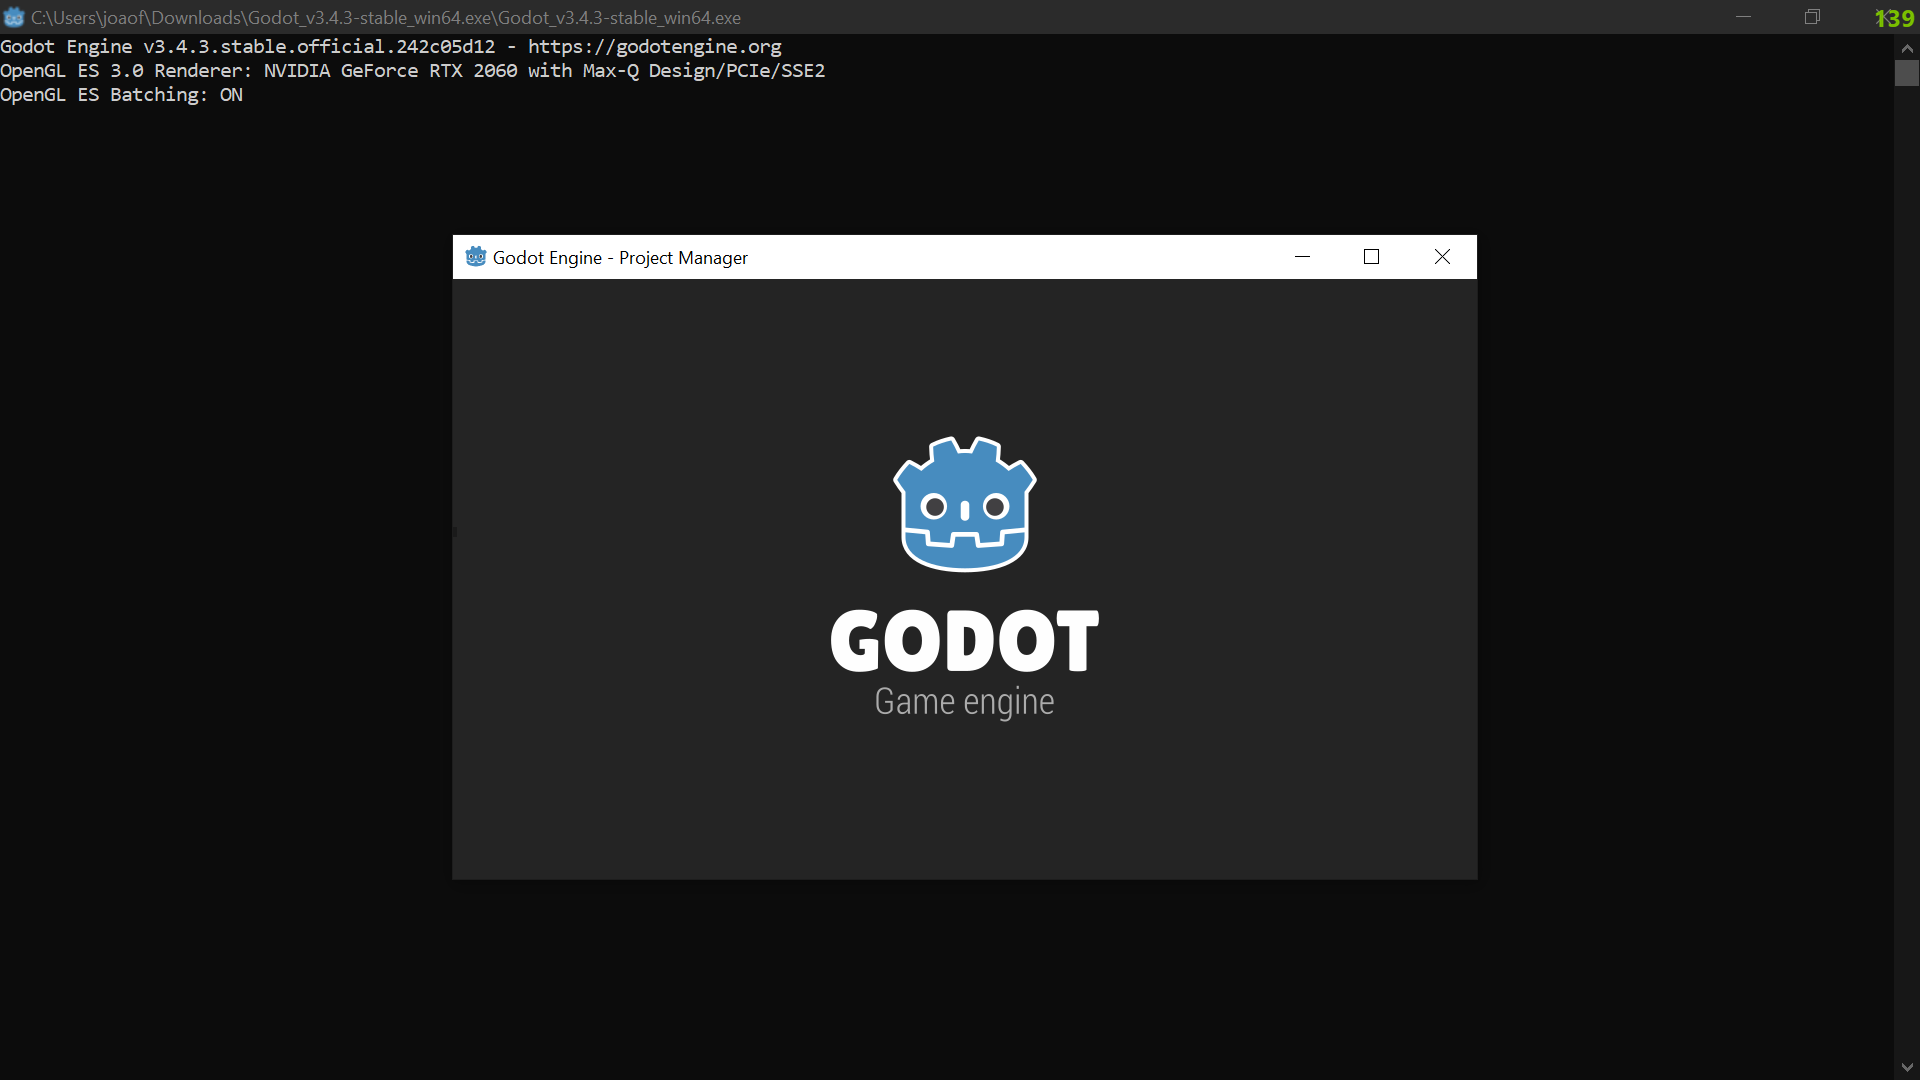Minimize the console window
This screenshot has width=1920, height=1080.
pos(1743,17)
